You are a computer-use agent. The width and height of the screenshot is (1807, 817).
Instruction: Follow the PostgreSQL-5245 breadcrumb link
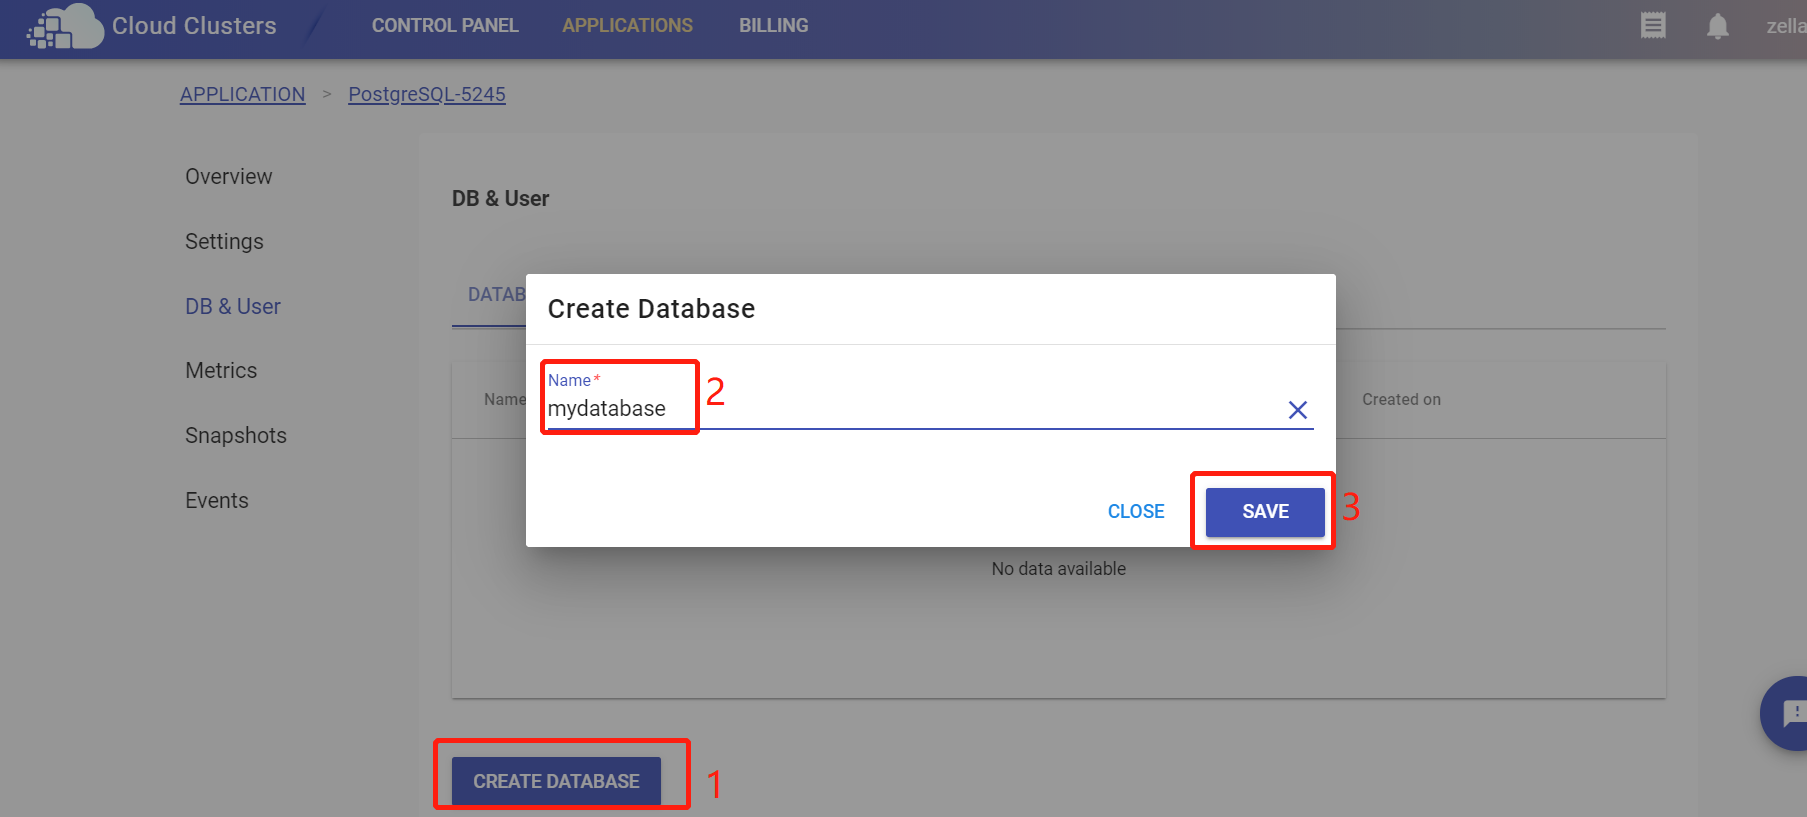click(427, 94)
